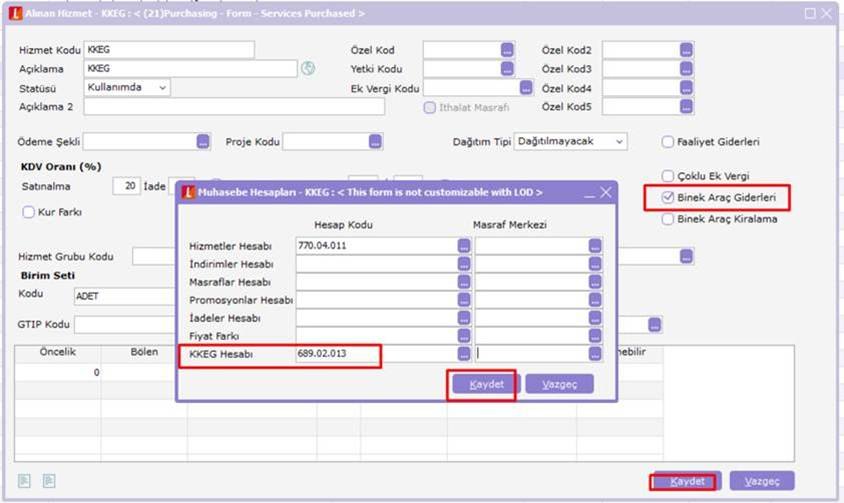Enable İthalat Masrafı checkbox
844x503 pixels.
coord(430,108)
